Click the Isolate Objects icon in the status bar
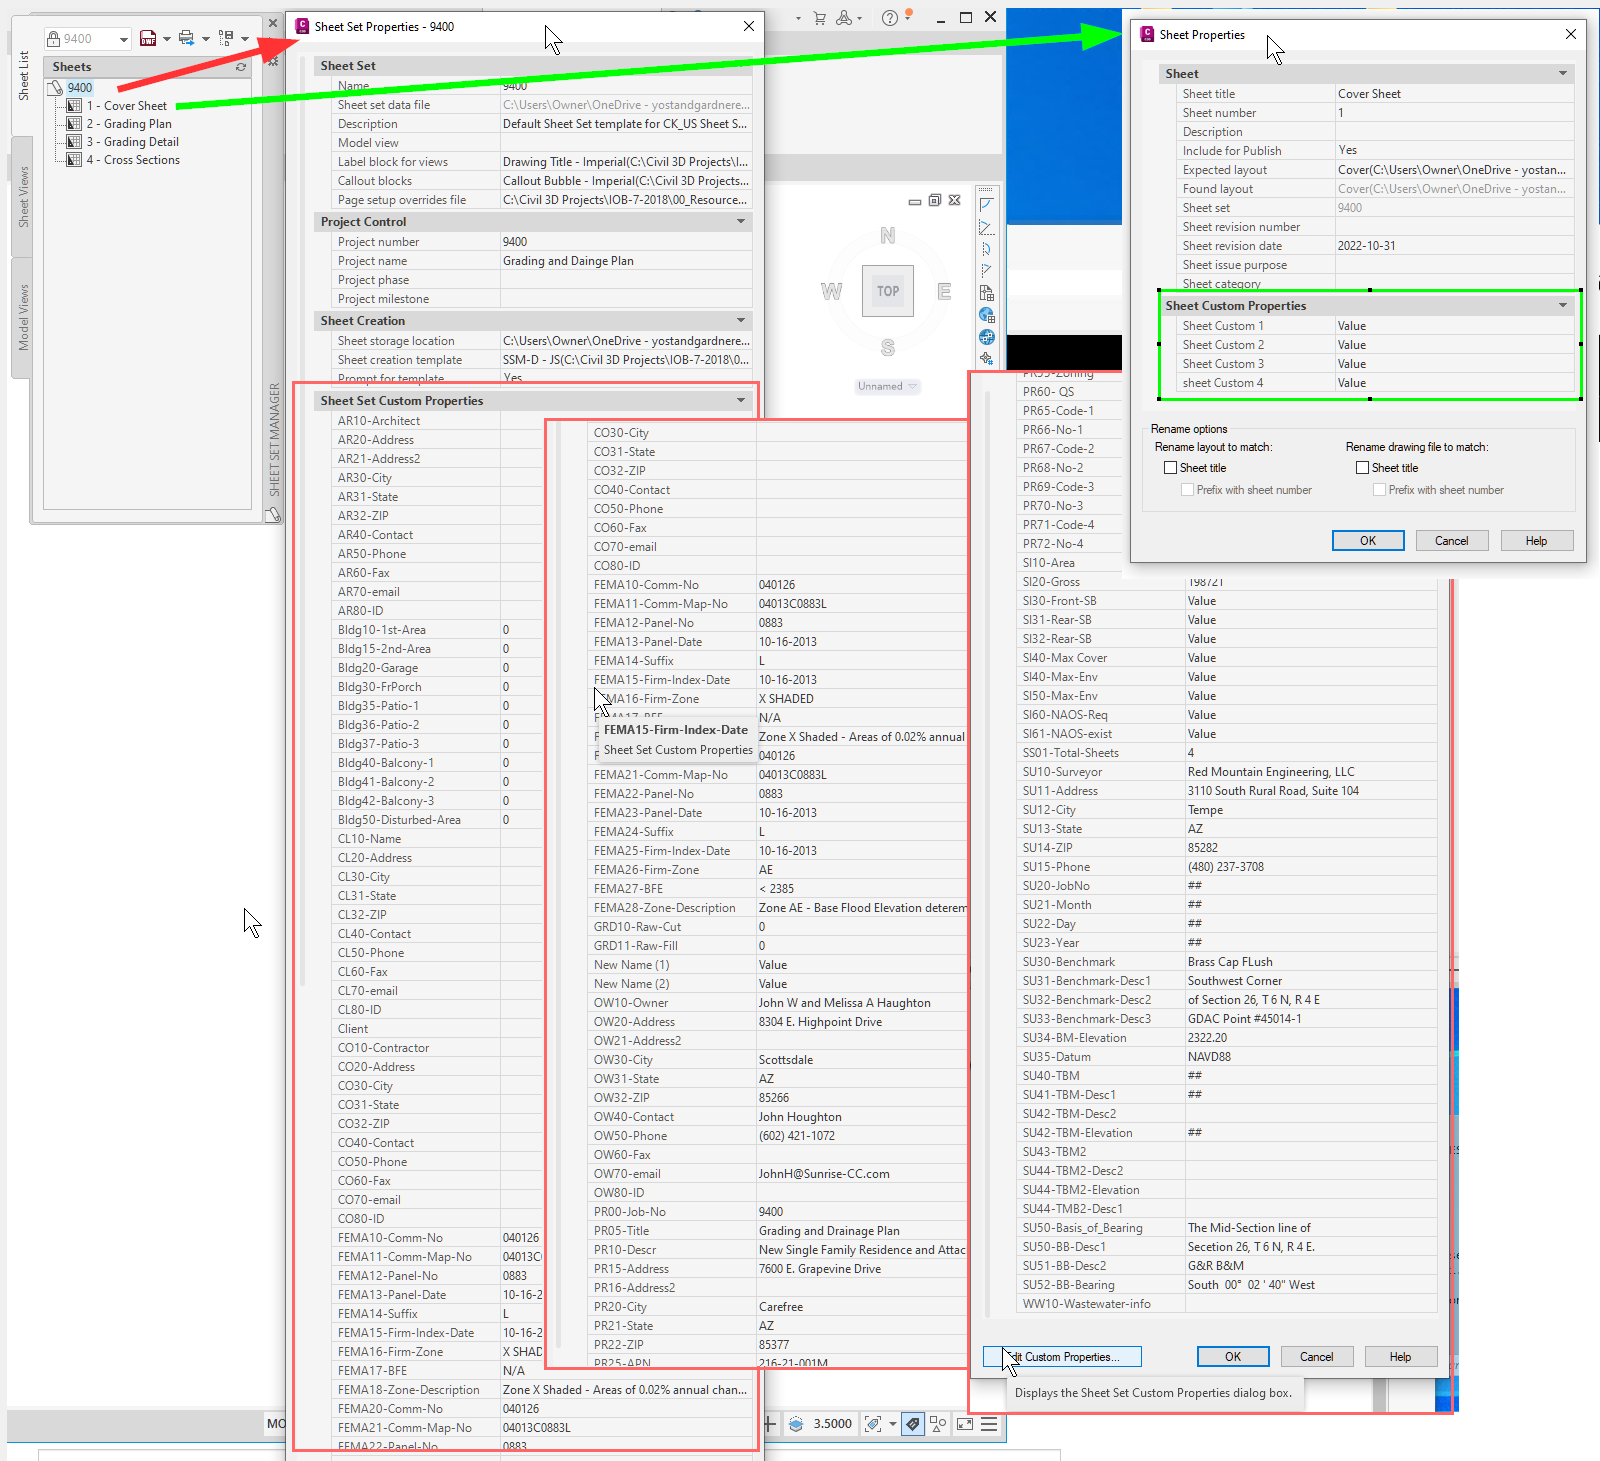The width and height of the screenshot is (1600, 1461). 938,1424
